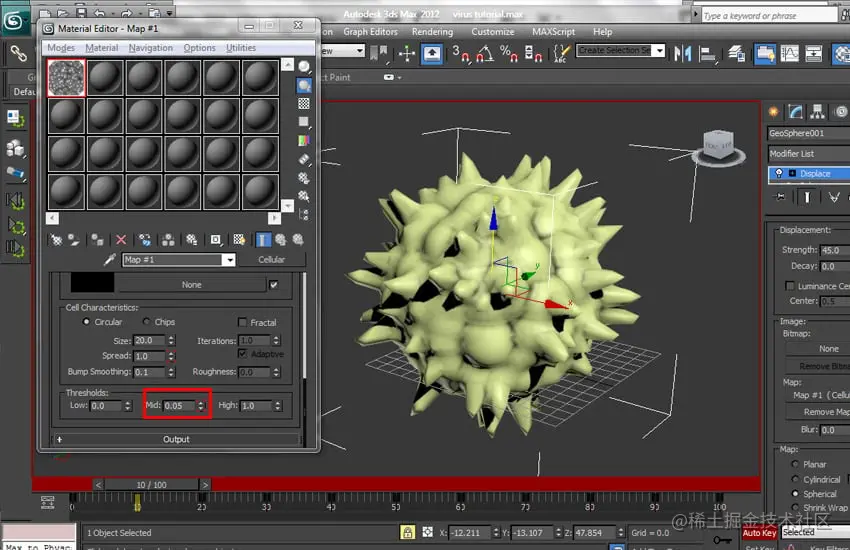850x550 pixels.
Task: Select the Angle Snap toggle icon
Action: click(485, 53)
